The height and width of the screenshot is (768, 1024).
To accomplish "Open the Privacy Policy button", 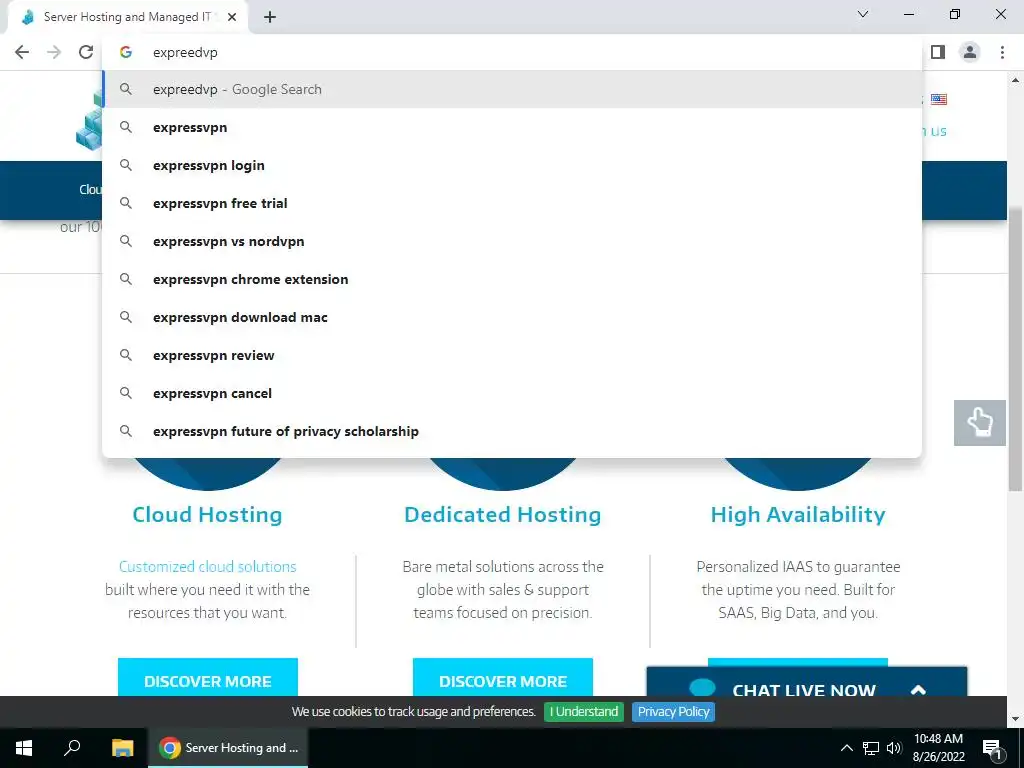I will (x=673, y=712).
